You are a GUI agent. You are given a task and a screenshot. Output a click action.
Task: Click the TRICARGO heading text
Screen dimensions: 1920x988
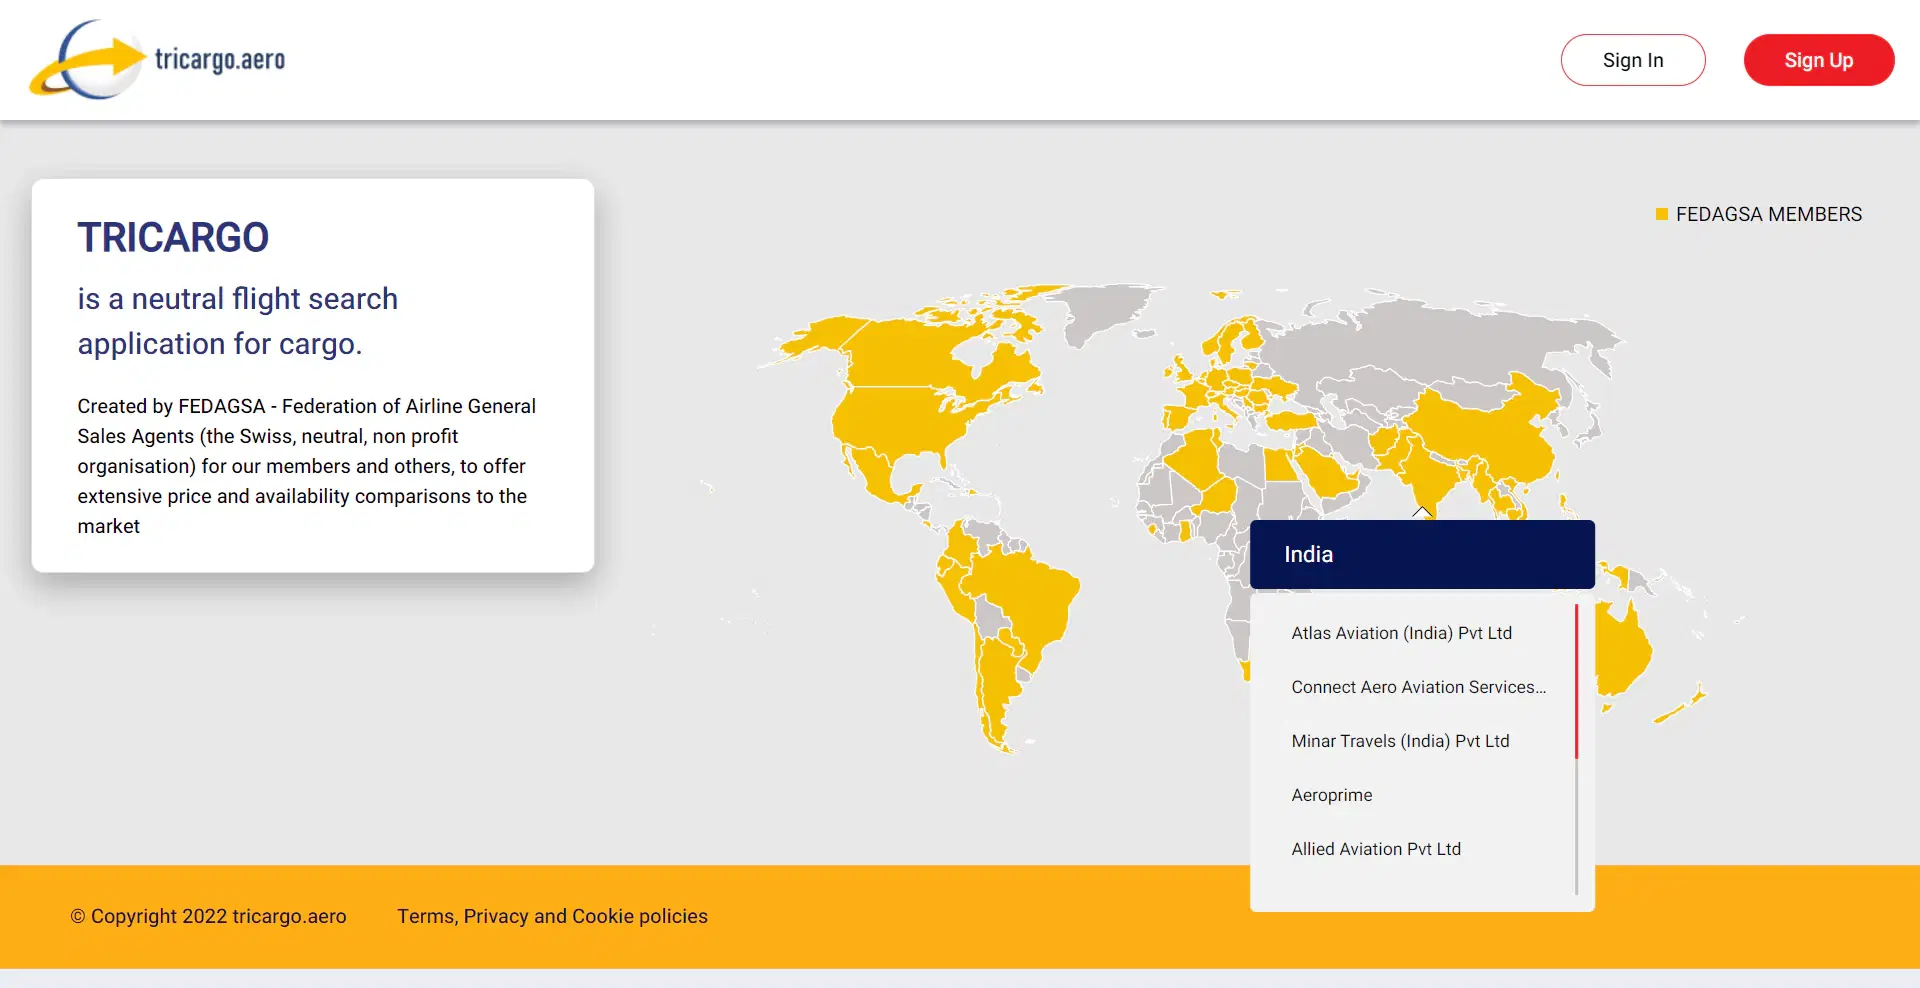pos(173,238)
